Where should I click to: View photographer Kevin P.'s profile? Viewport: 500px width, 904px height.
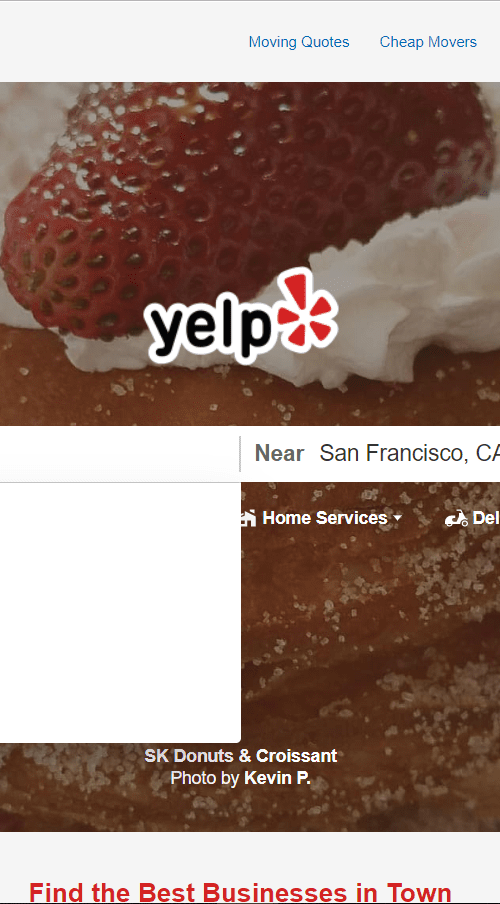[x=277, y=778]
